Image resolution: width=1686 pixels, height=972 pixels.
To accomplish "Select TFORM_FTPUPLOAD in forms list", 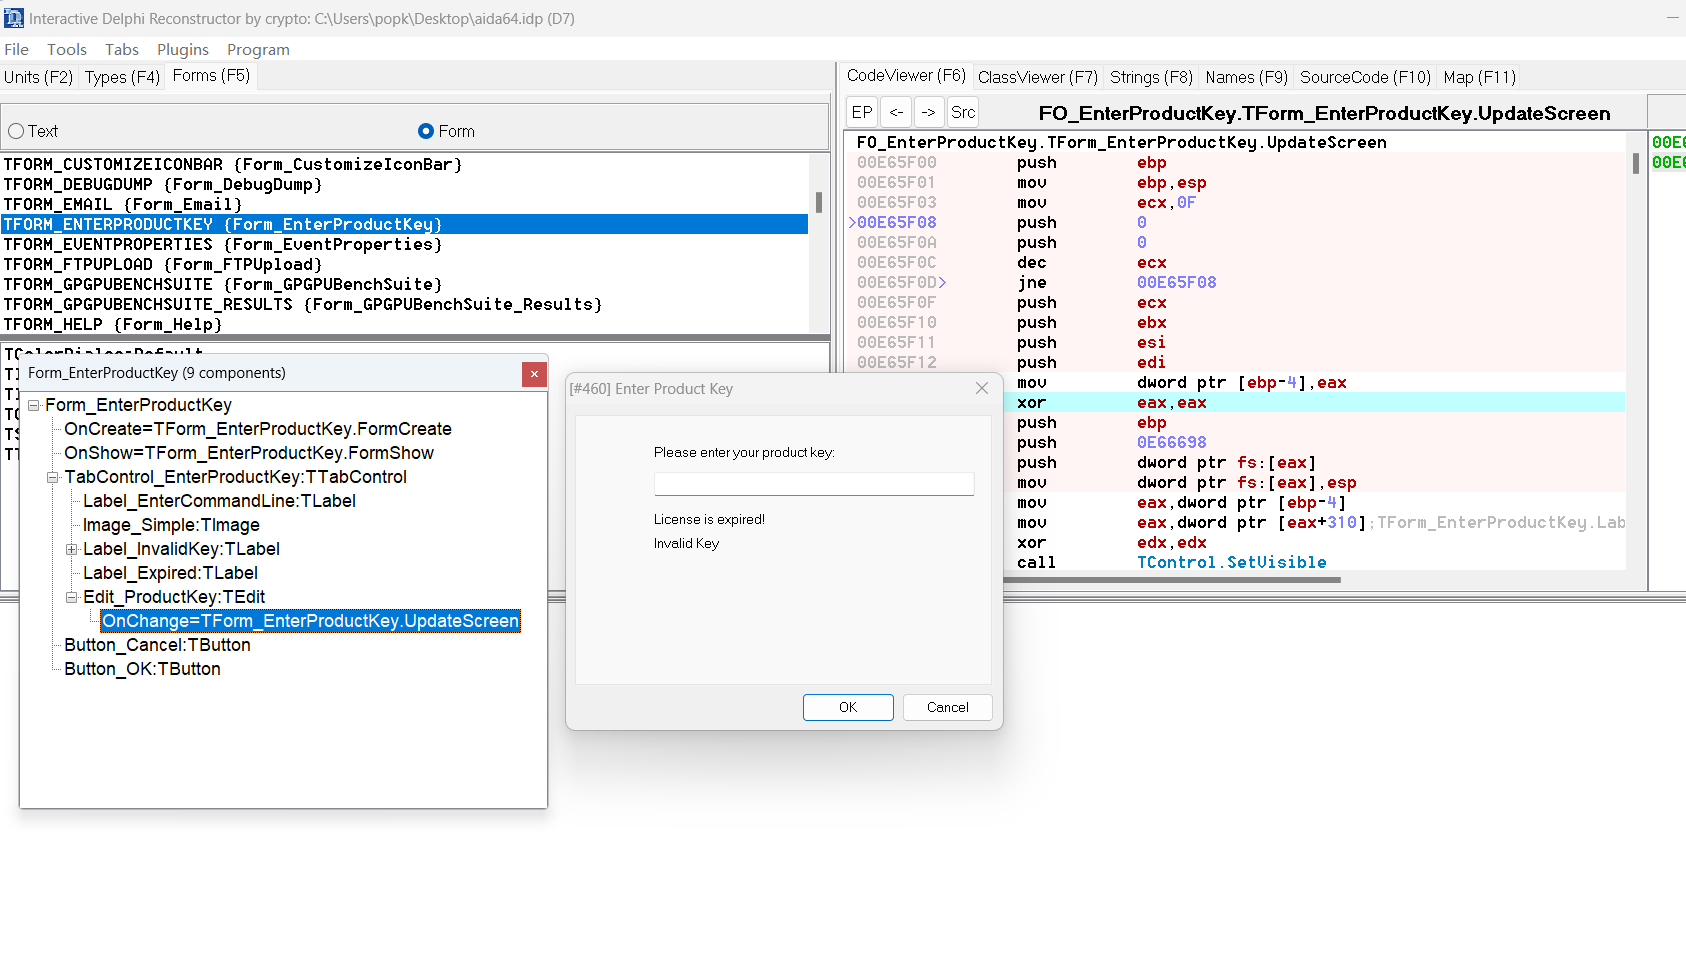I will [x=404, y=264].
